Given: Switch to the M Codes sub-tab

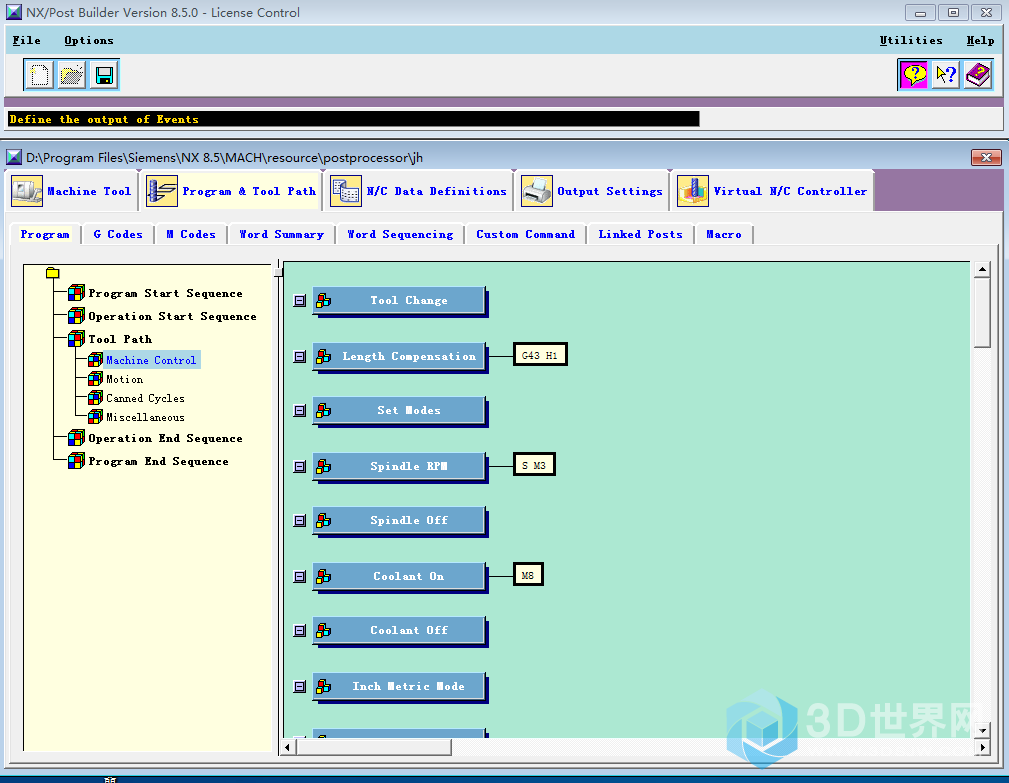Looking at the screenshot, I should (191, 234).
